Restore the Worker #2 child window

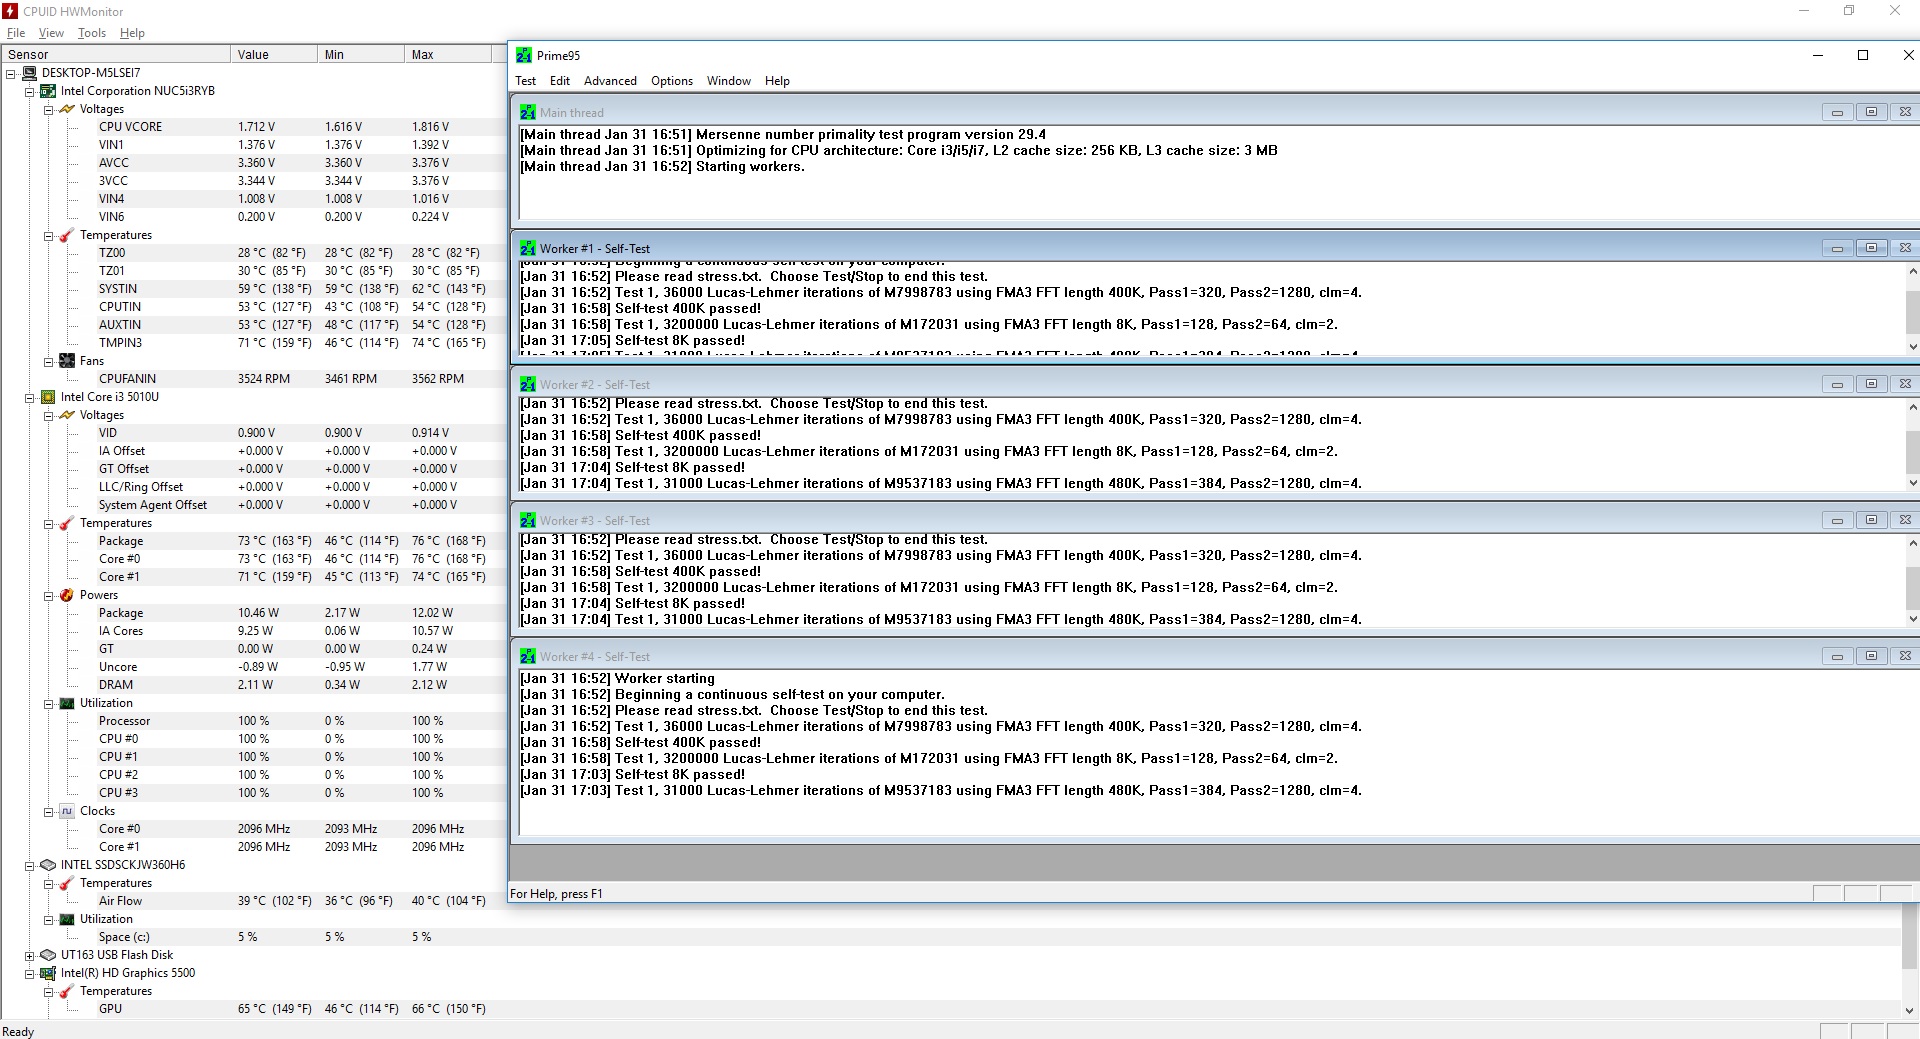(x=1871, y=384)
